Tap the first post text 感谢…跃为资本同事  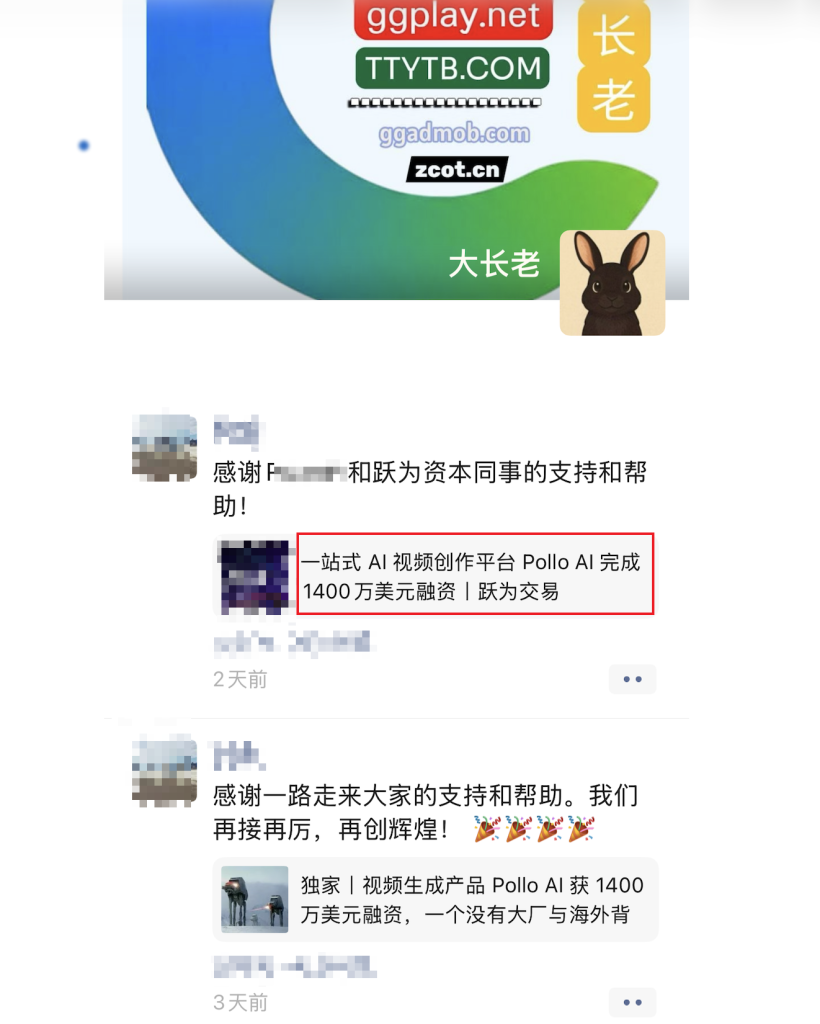430,488
